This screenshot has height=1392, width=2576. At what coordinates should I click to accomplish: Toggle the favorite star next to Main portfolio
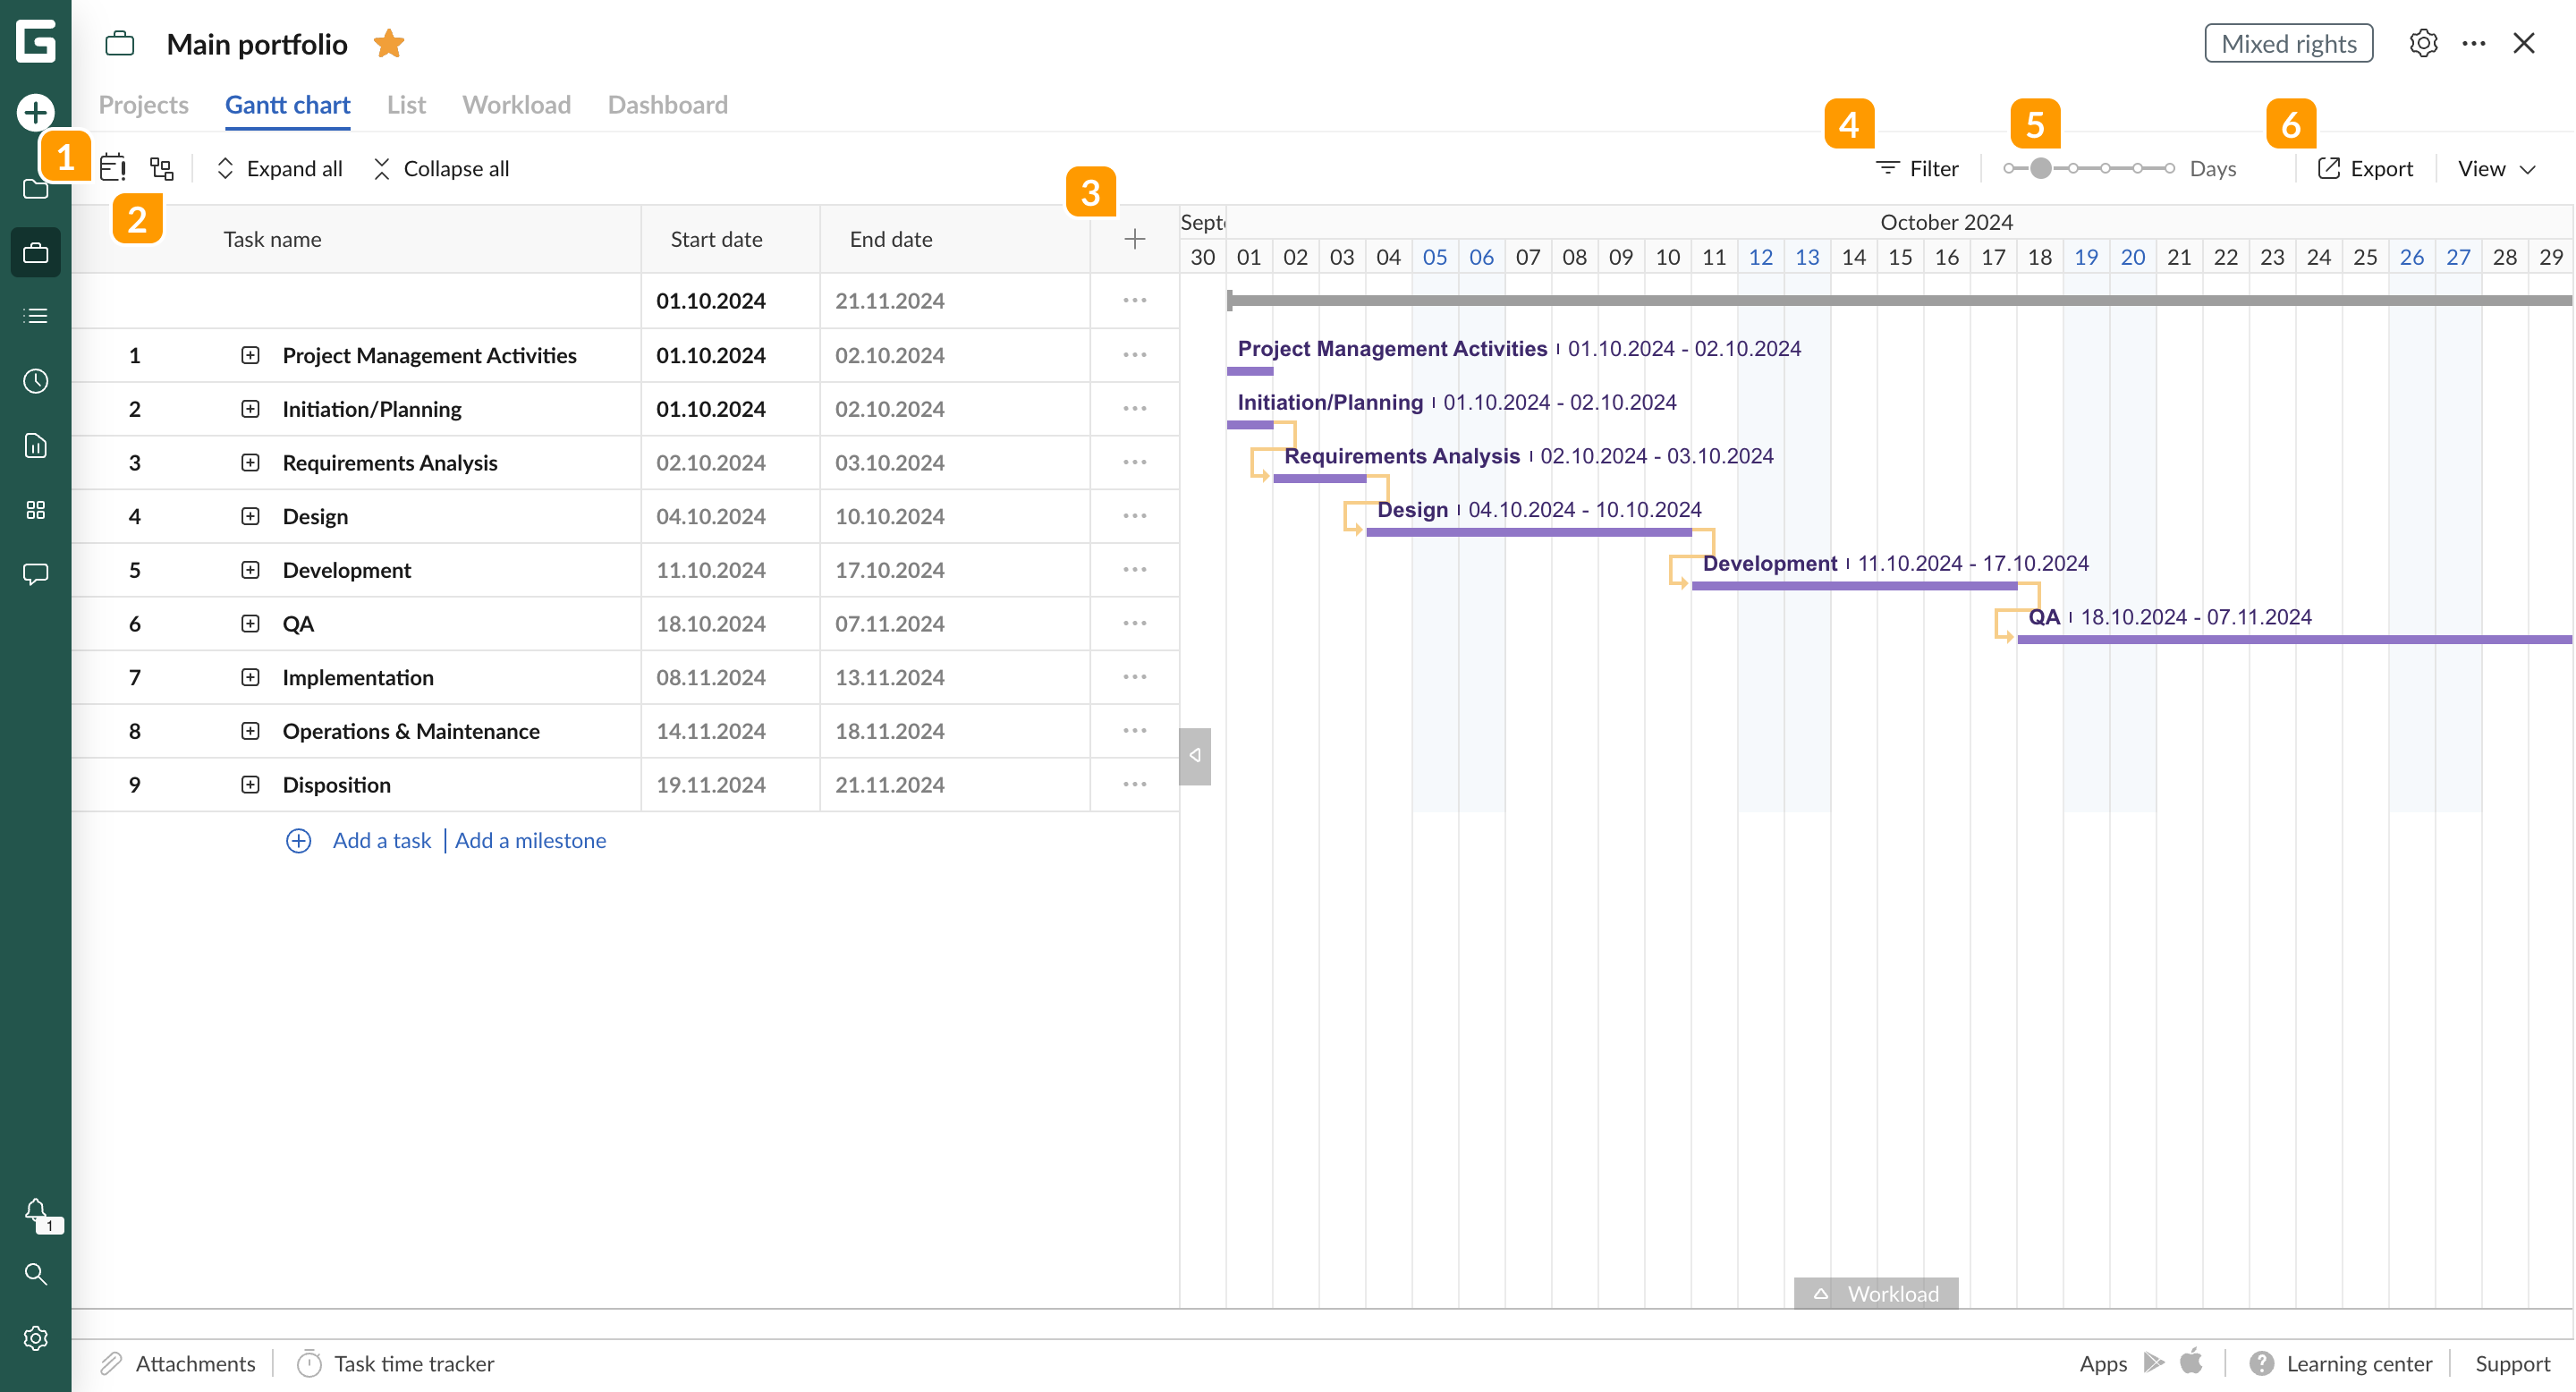[389, 43]
